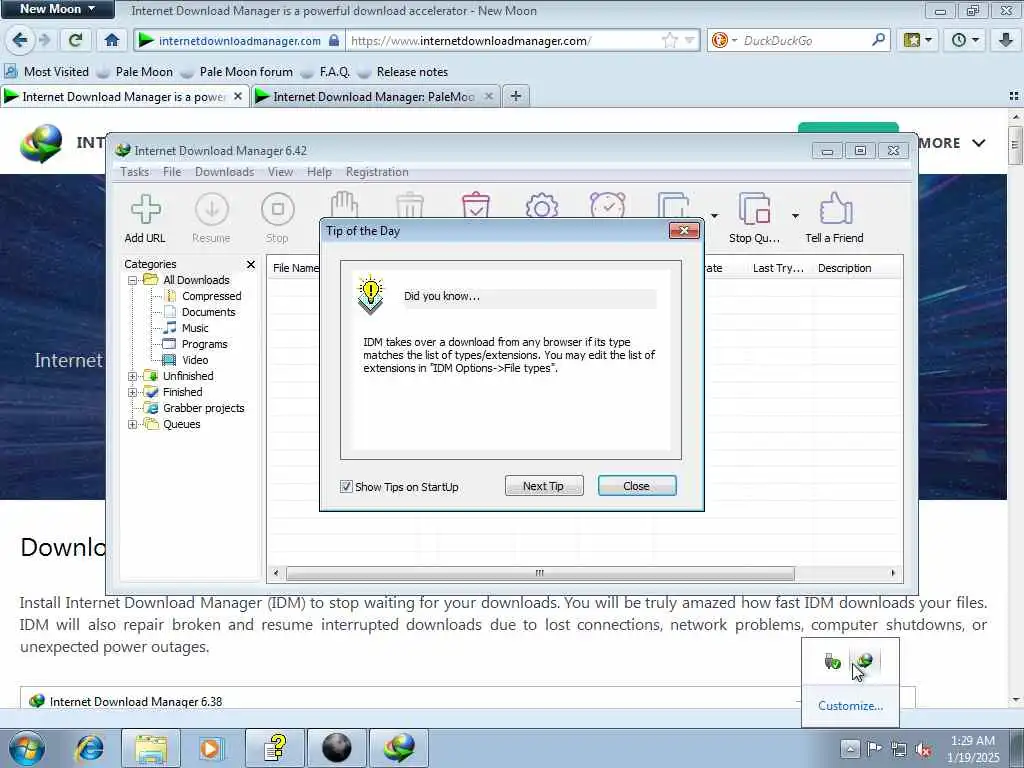Open a new browser tab with plus
Screen dimensions: 1024x768
pos(516,97)
